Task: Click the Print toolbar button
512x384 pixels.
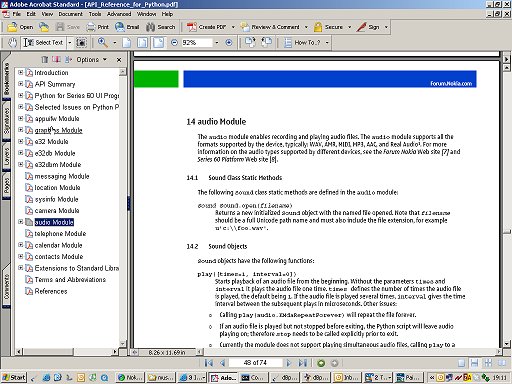Action: pos(98,27)
